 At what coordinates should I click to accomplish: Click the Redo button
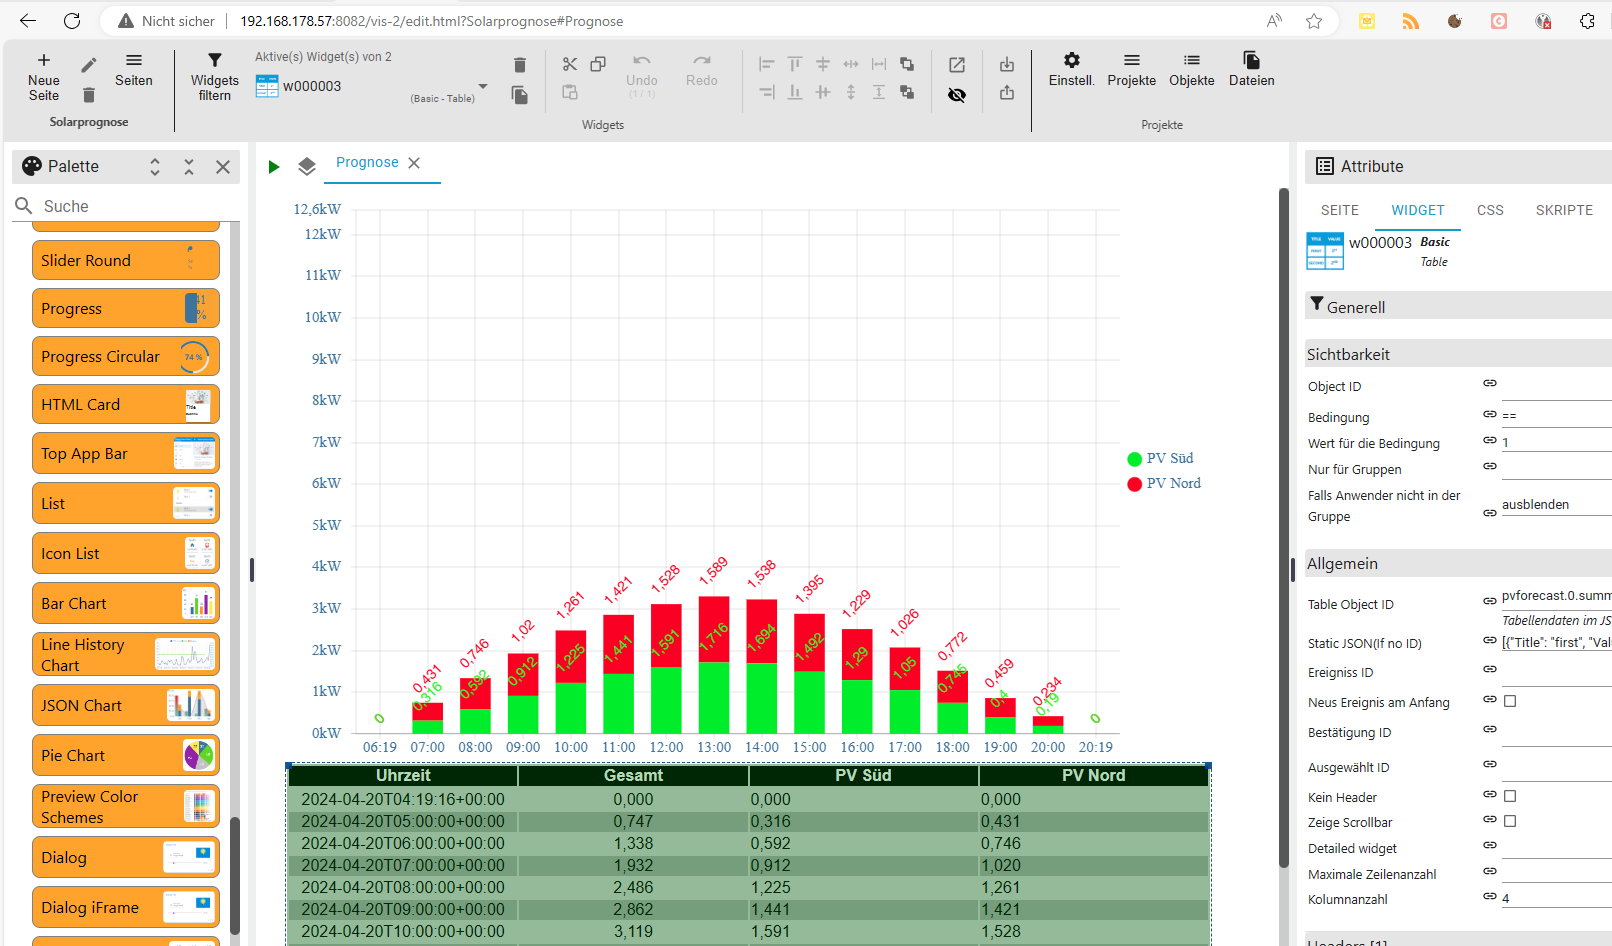pos(702,71)
